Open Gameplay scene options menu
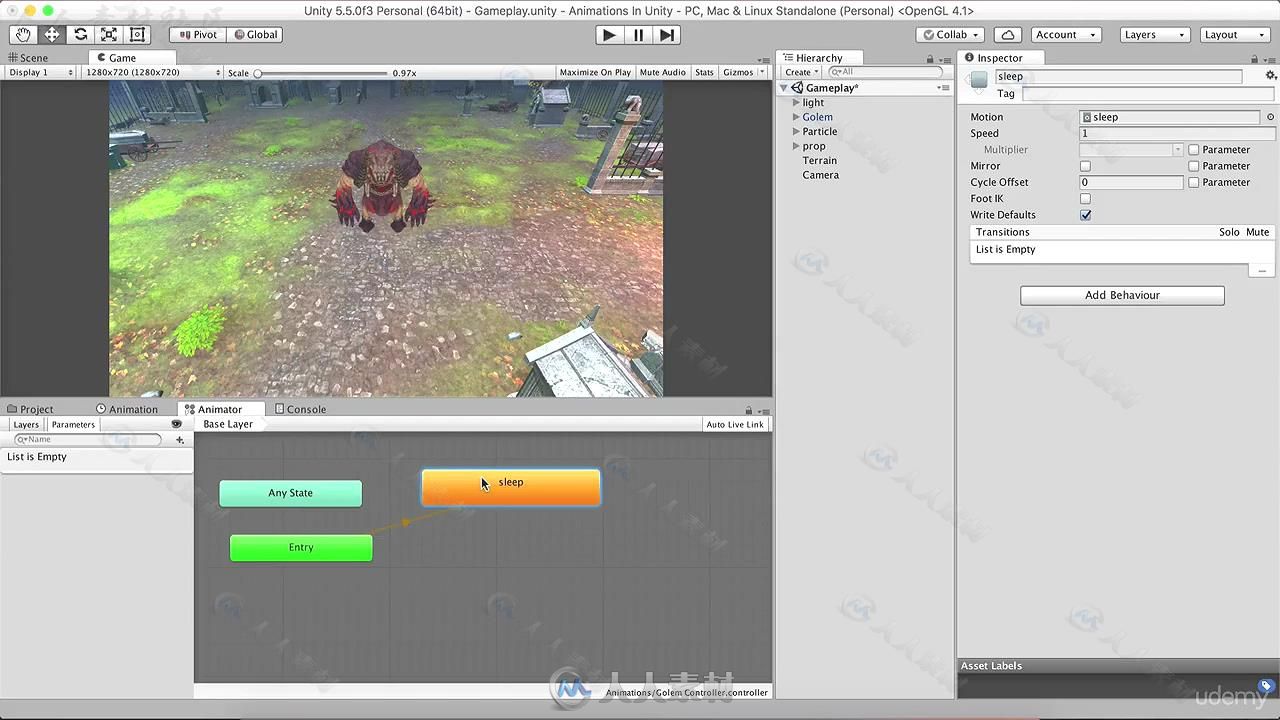This screenshot has height=720, width=1280. coord(943,88)
